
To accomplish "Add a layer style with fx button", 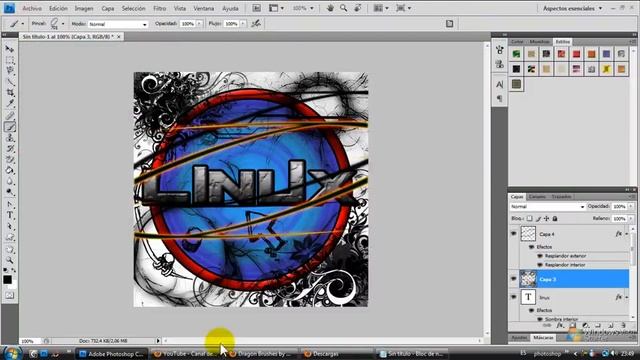I will coord(560,325).
